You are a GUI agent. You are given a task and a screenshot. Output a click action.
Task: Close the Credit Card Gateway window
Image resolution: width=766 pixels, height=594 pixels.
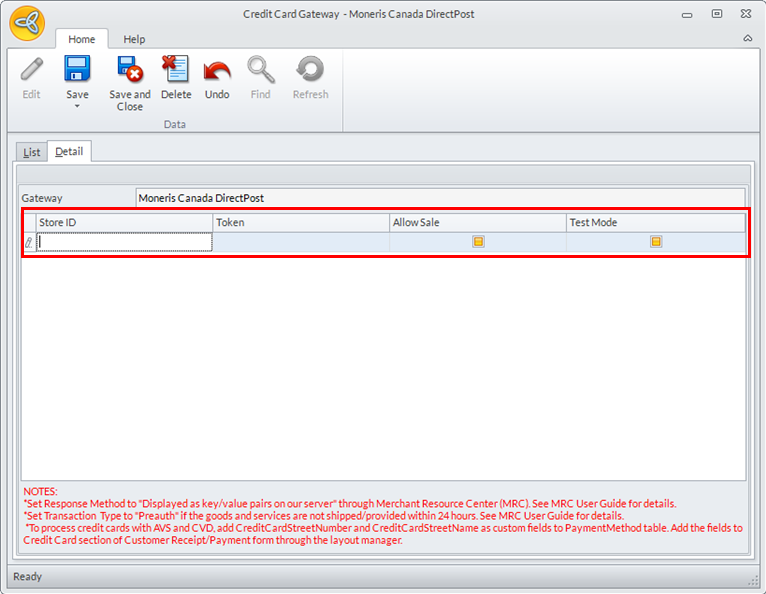746,14
